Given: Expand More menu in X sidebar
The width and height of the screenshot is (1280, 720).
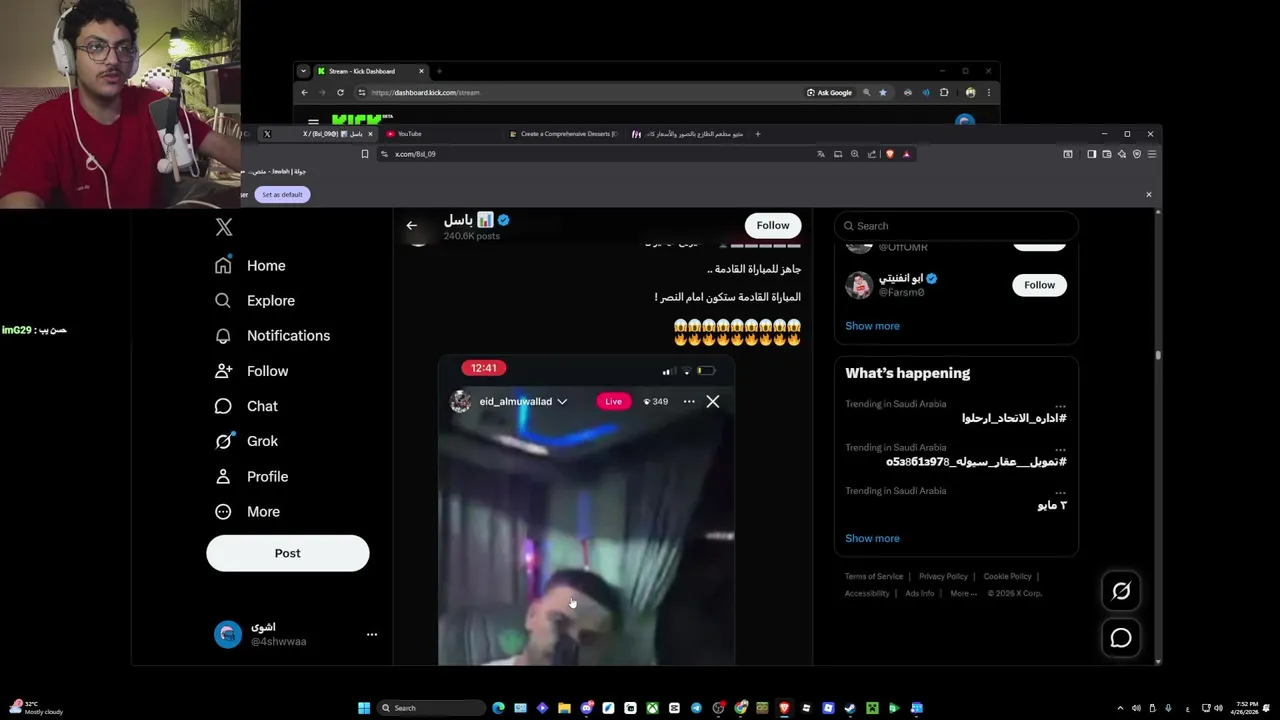Looking at the screenshot, I should (248, 512).
